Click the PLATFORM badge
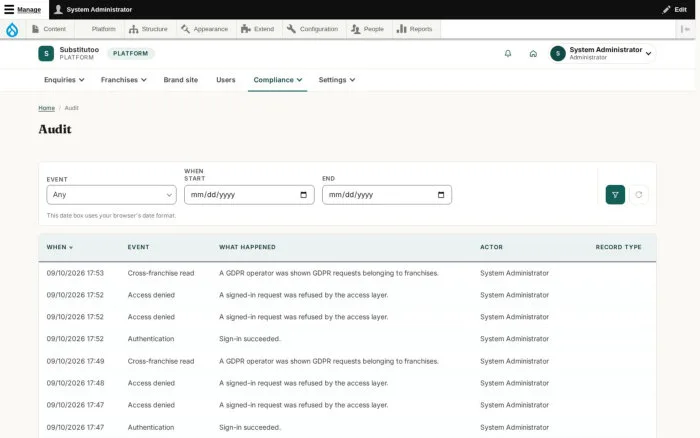Viewport: 700px width, 438px height. (130, 54)
